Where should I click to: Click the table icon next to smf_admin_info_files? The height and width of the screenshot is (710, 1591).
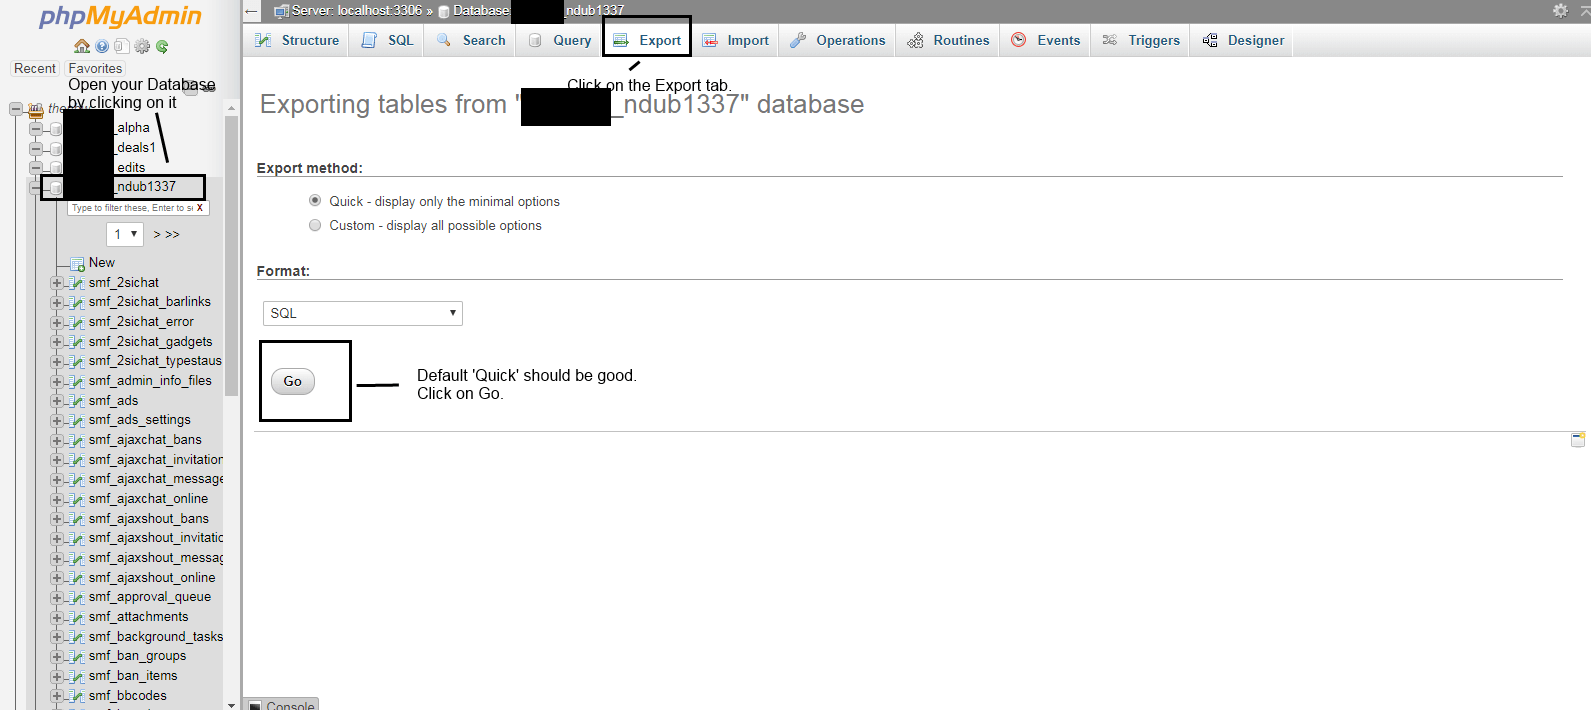(x=77, y=381)
